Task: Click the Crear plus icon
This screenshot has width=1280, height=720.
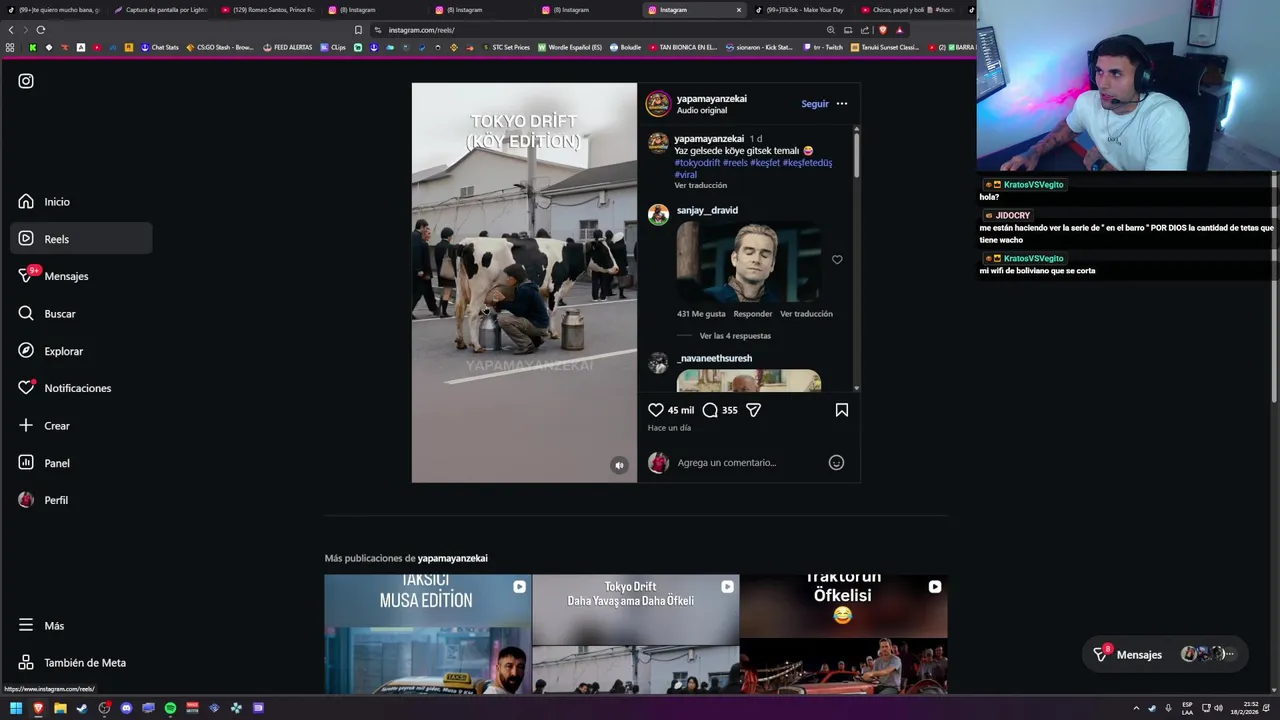Action: point(26,425)
